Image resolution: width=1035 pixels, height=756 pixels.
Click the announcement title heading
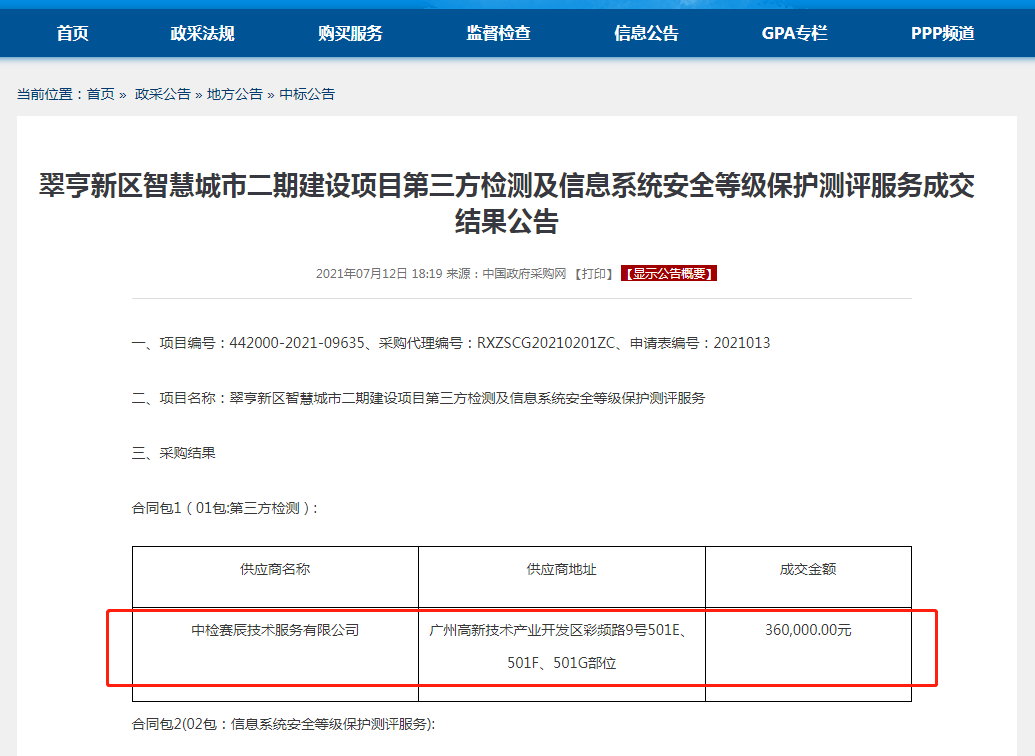pyautogui.click(x=507, y=203)
